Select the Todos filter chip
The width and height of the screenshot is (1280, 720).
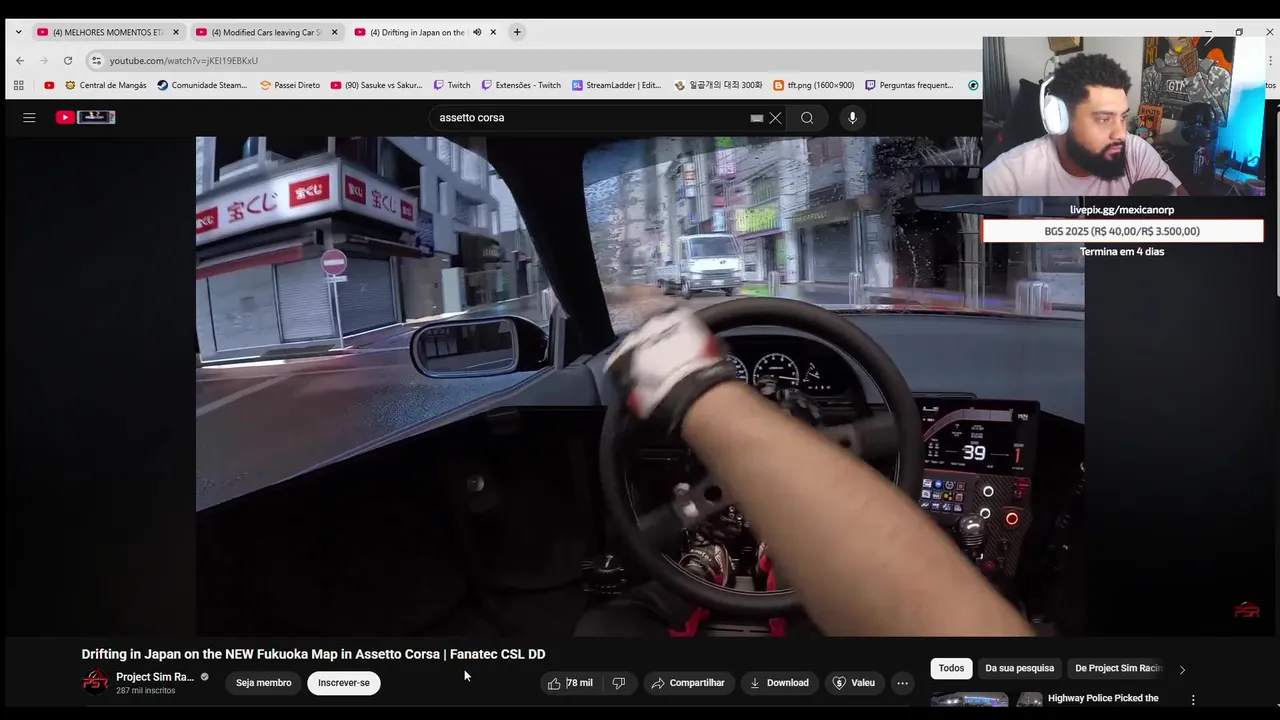click(x=952, y=668)
